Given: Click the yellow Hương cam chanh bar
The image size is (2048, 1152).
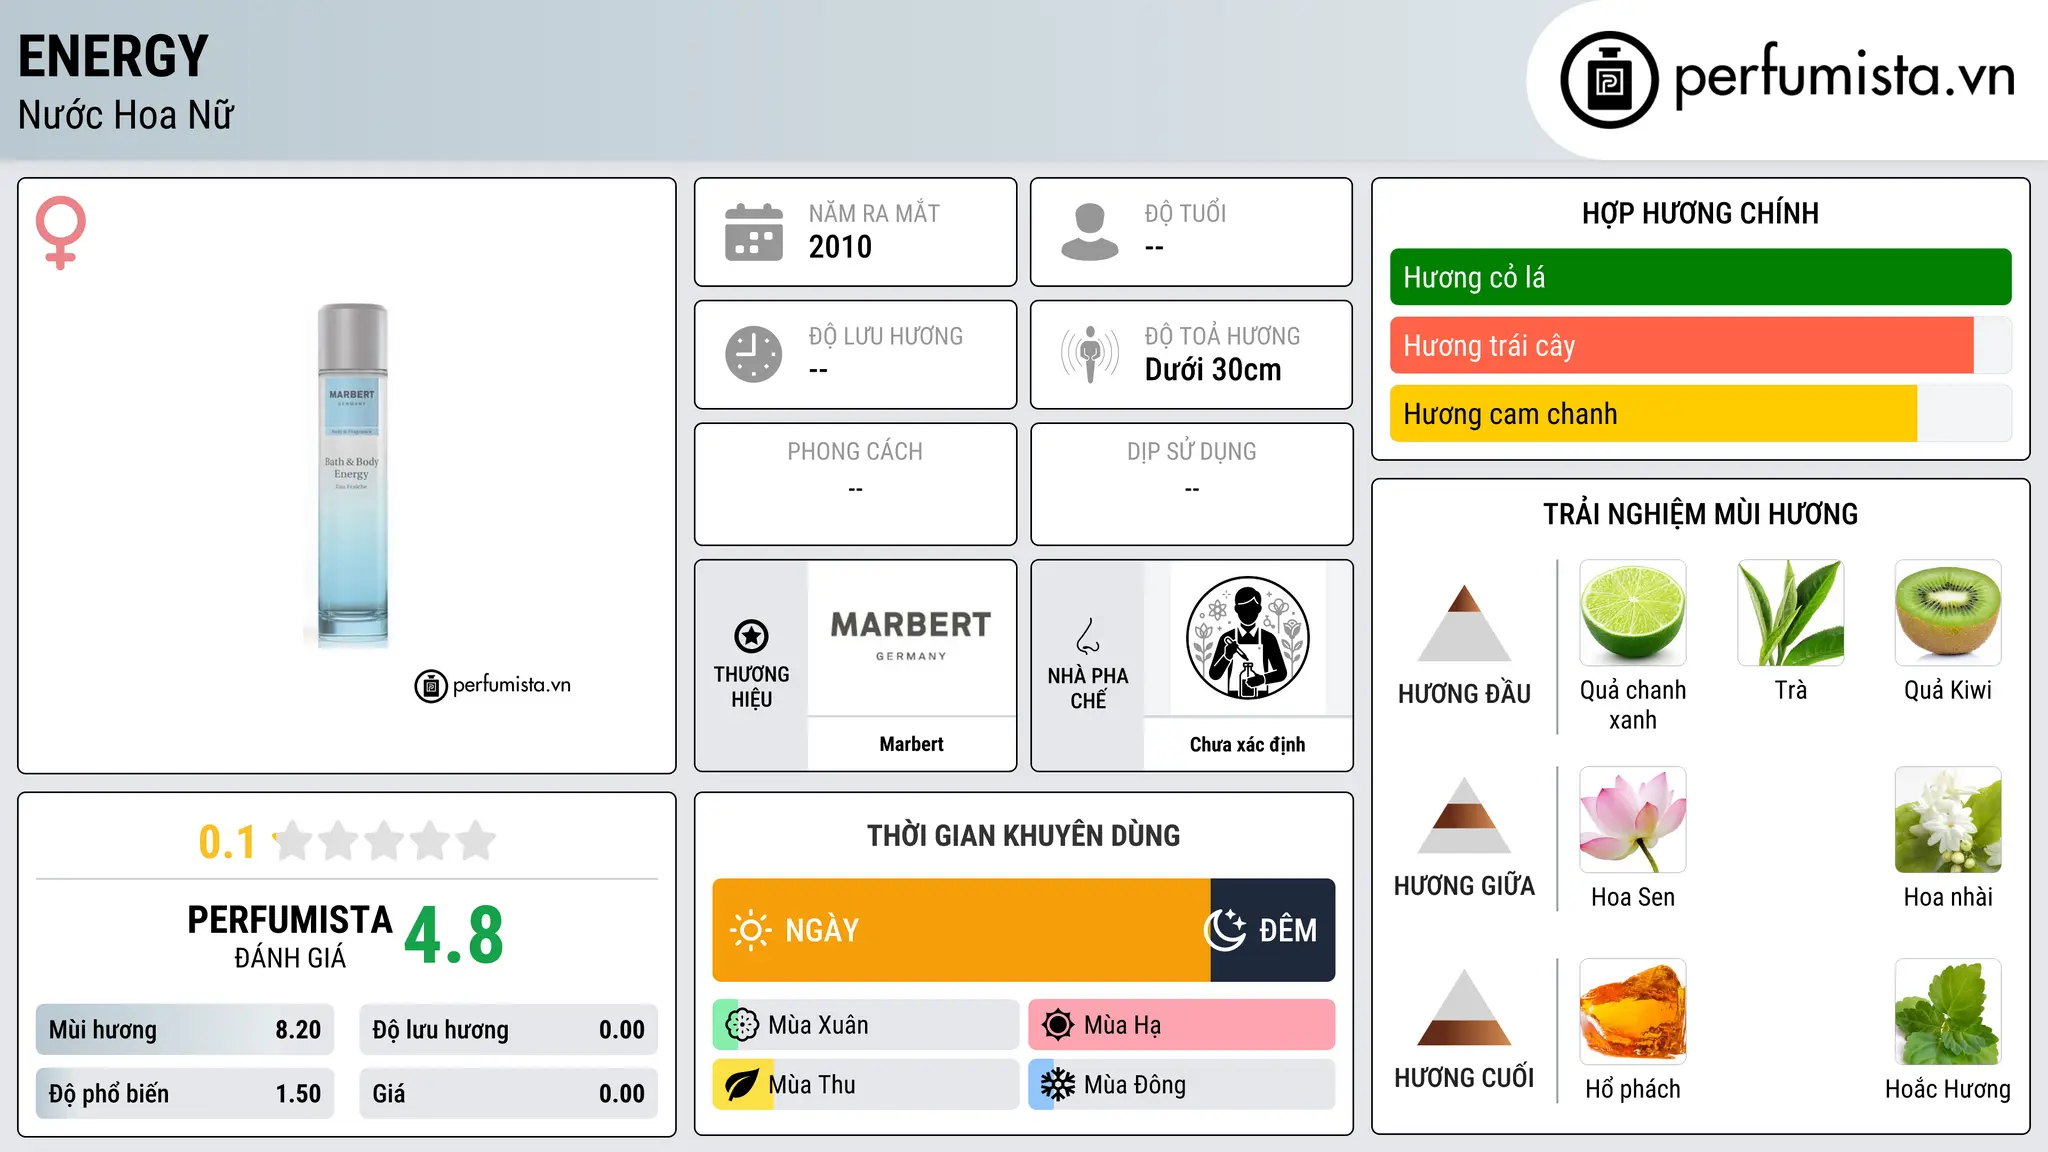Looking at the screenshot, I should pyautogui.click(x=1653, y=414).
